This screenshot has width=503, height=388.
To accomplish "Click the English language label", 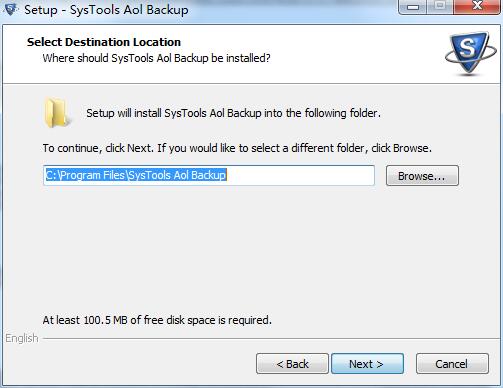I will pyautogui.click(x=22, y=338).
